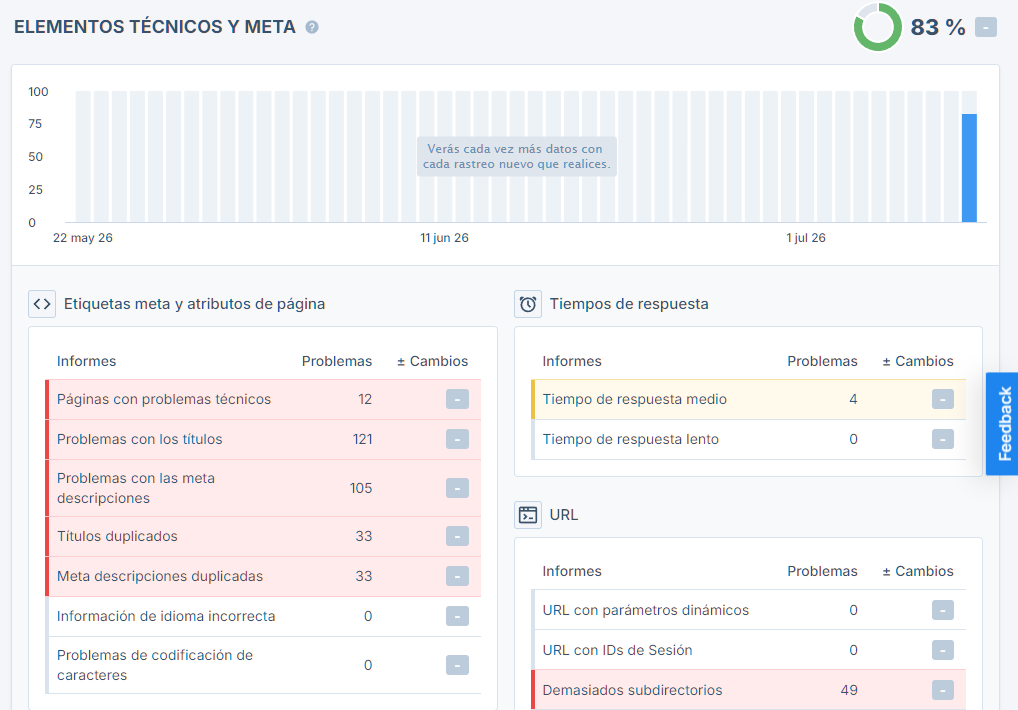Viewport: 1018px width, 710px height.
Task: Click the Informes header in URL table
Action: 572,571
